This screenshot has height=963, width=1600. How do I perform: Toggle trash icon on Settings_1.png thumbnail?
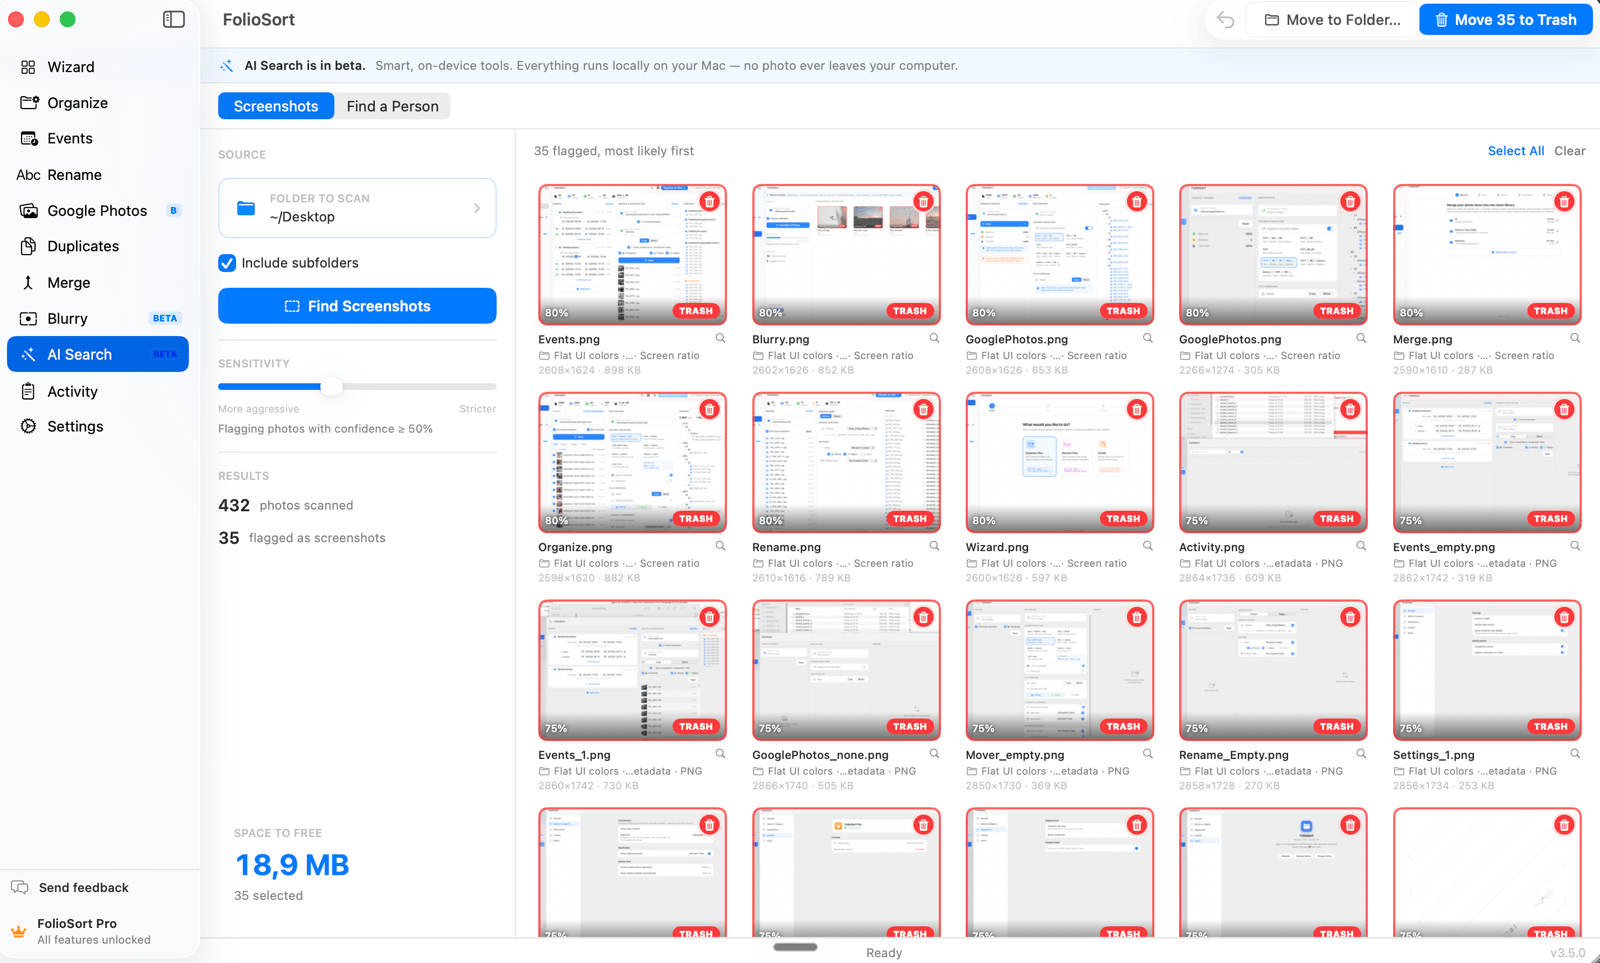click(x=1564, y=617)
